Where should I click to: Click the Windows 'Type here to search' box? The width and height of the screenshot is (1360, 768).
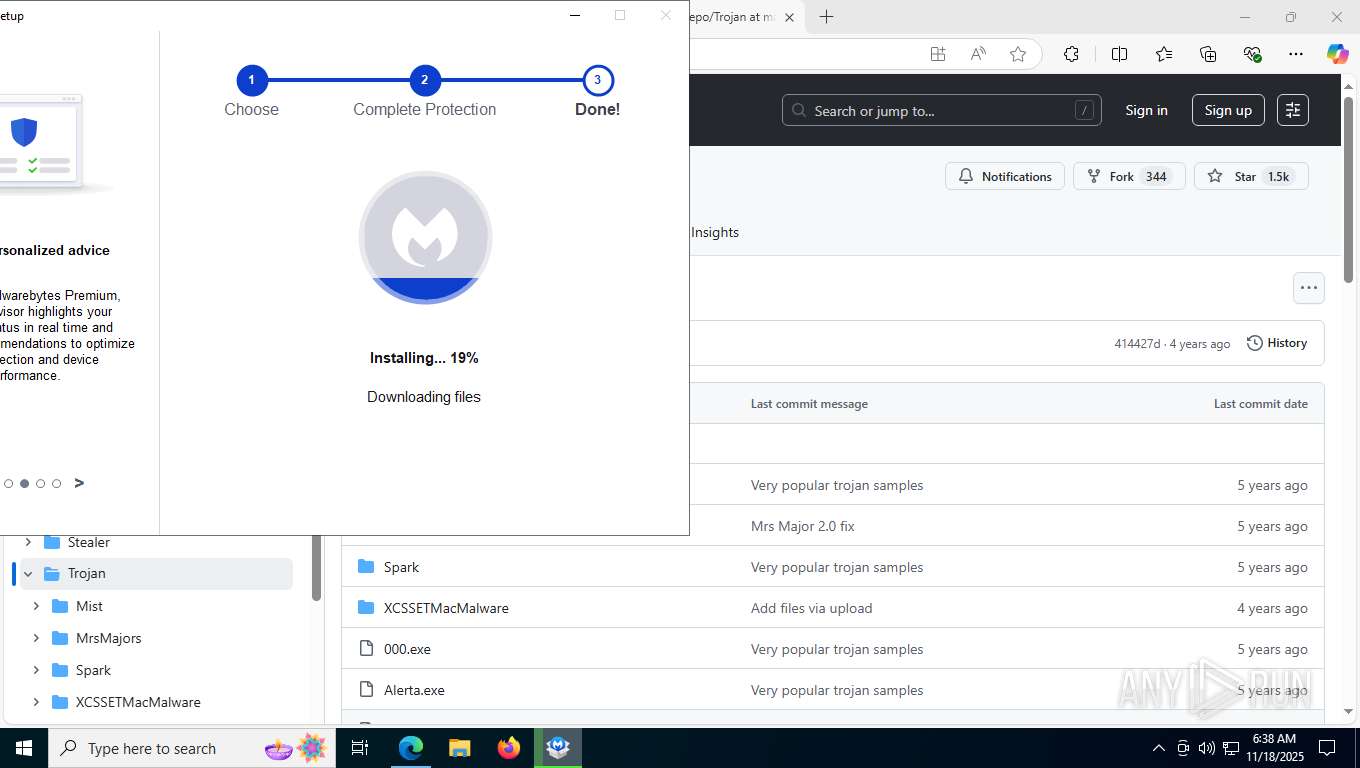click(x=192, y=748)
